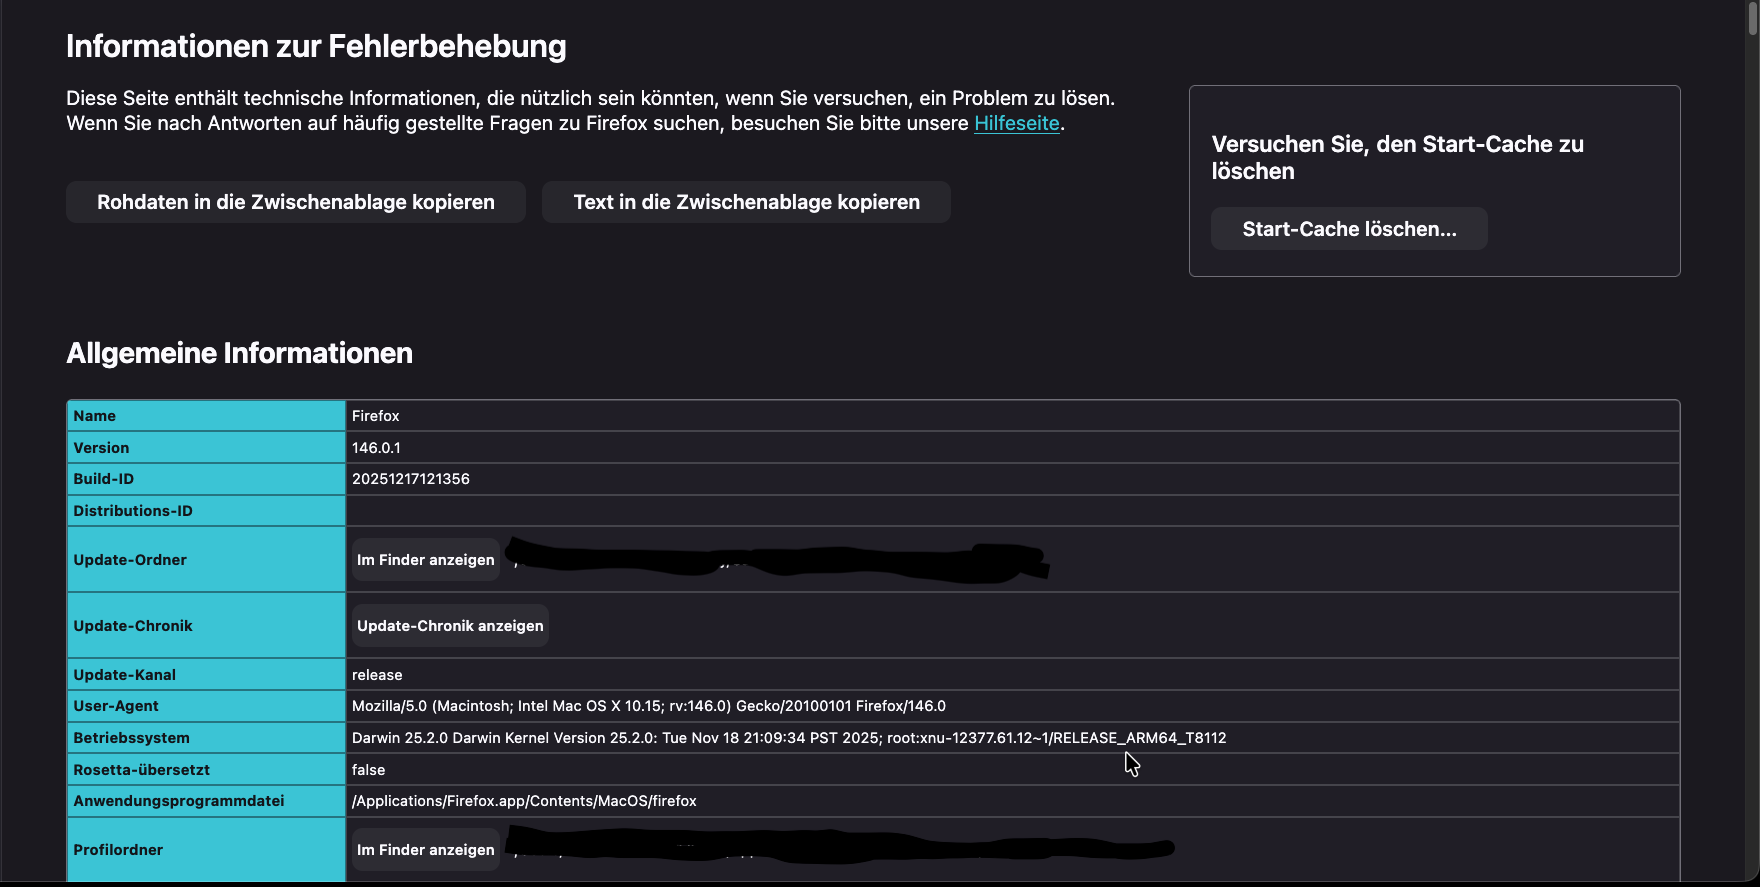
Task: Click the User-Agent string starting with Mozilla/5.0
Action: [649, 706]
